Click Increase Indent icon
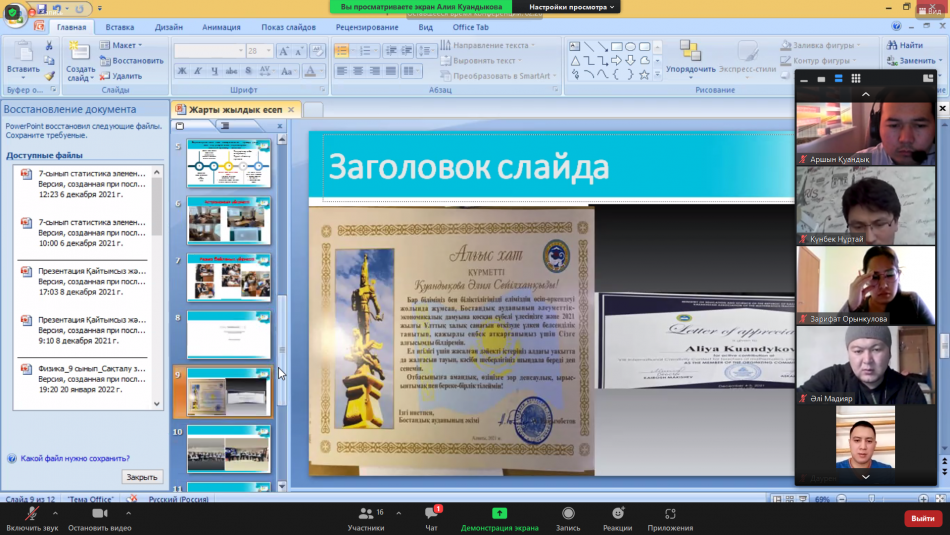 (x=407, y=51)
